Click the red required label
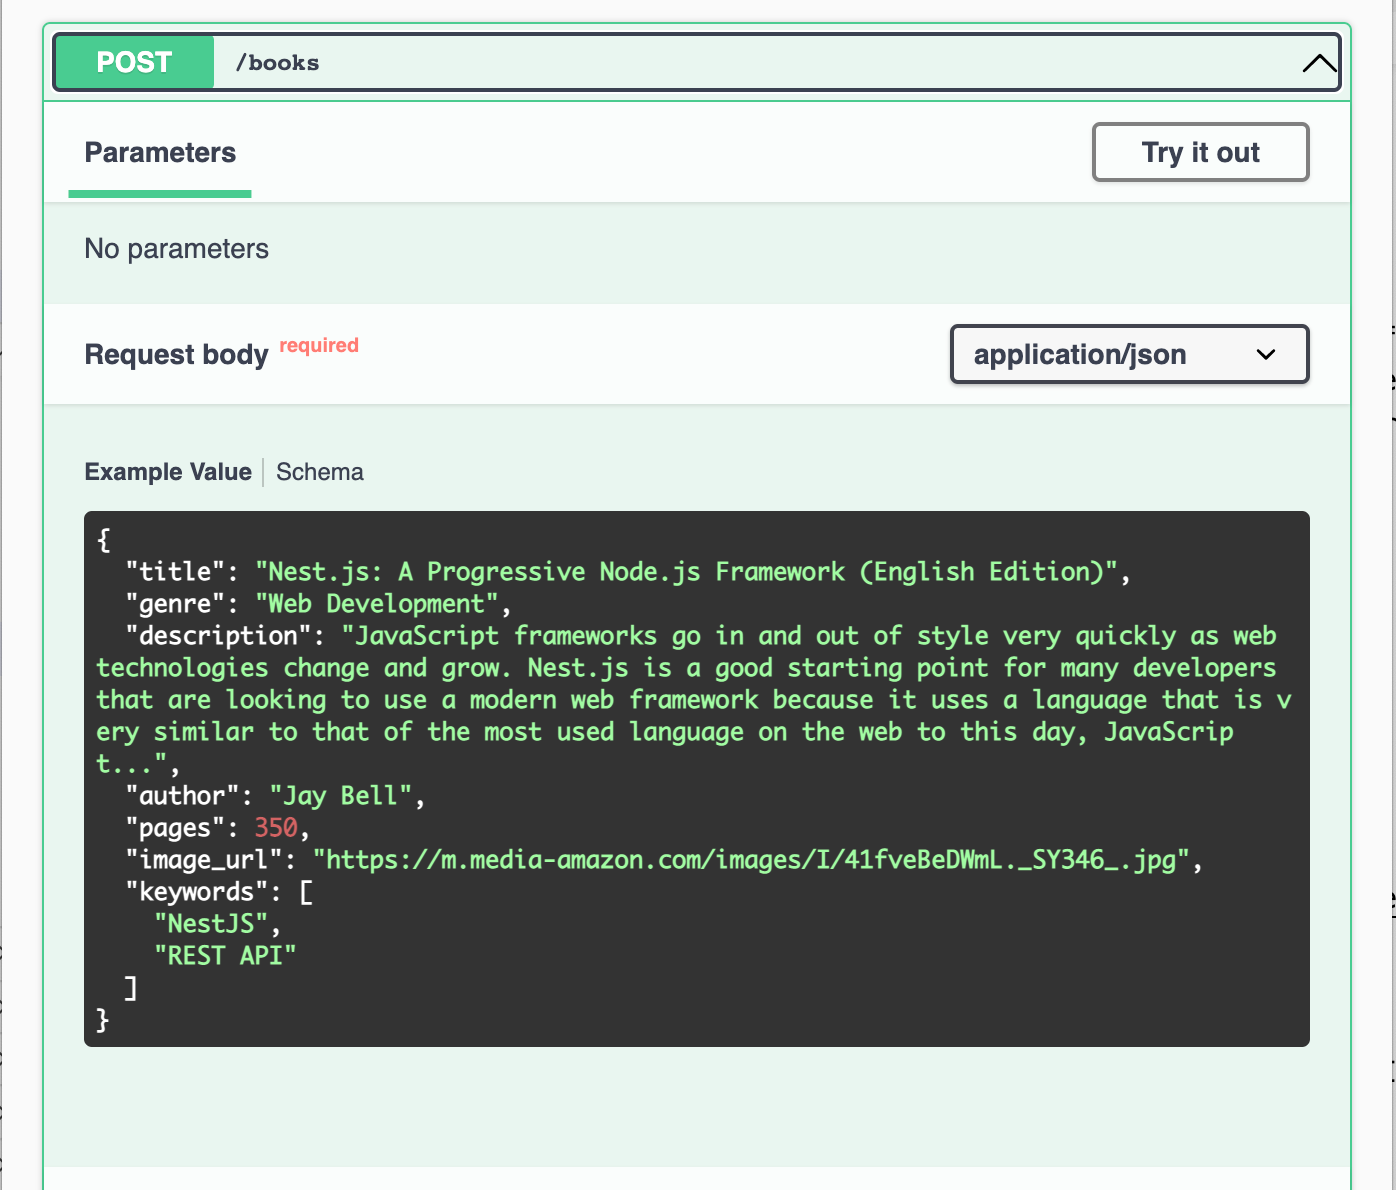The height and width of the screenshot is (1190, 1396). [319, 345]
